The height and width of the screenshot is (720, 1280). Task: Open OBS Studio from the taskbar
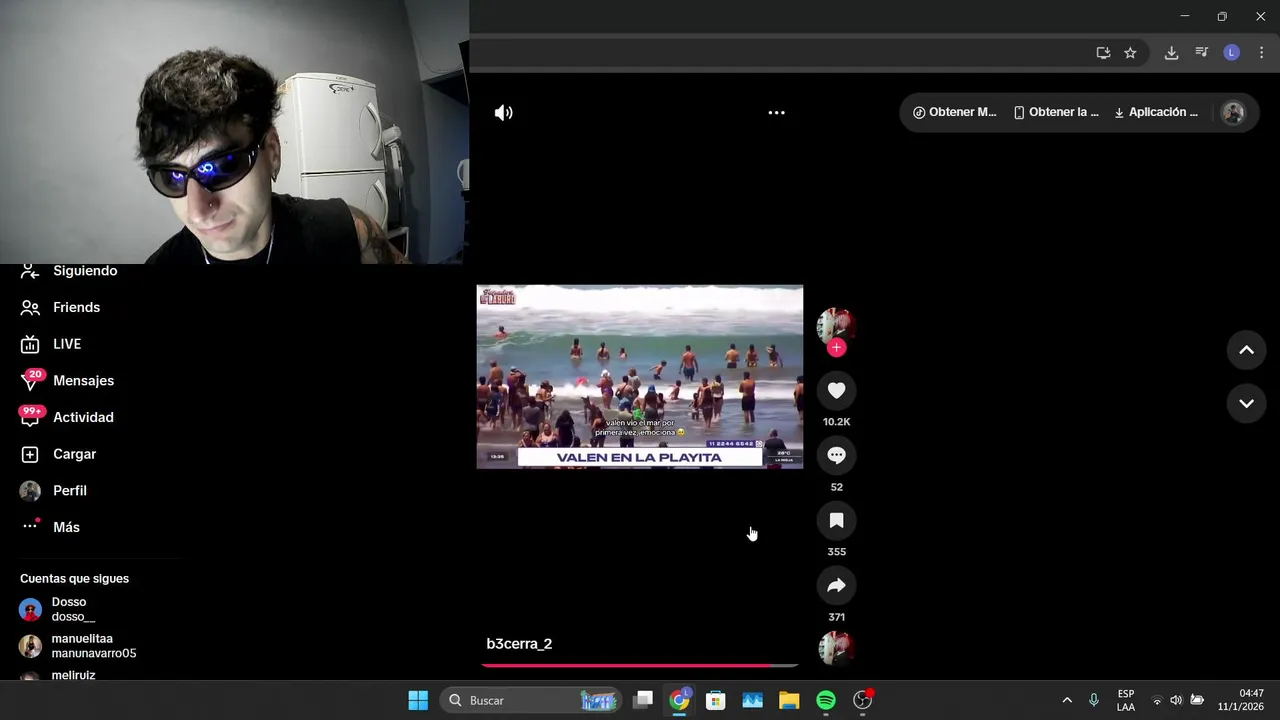tap(863, 700)
